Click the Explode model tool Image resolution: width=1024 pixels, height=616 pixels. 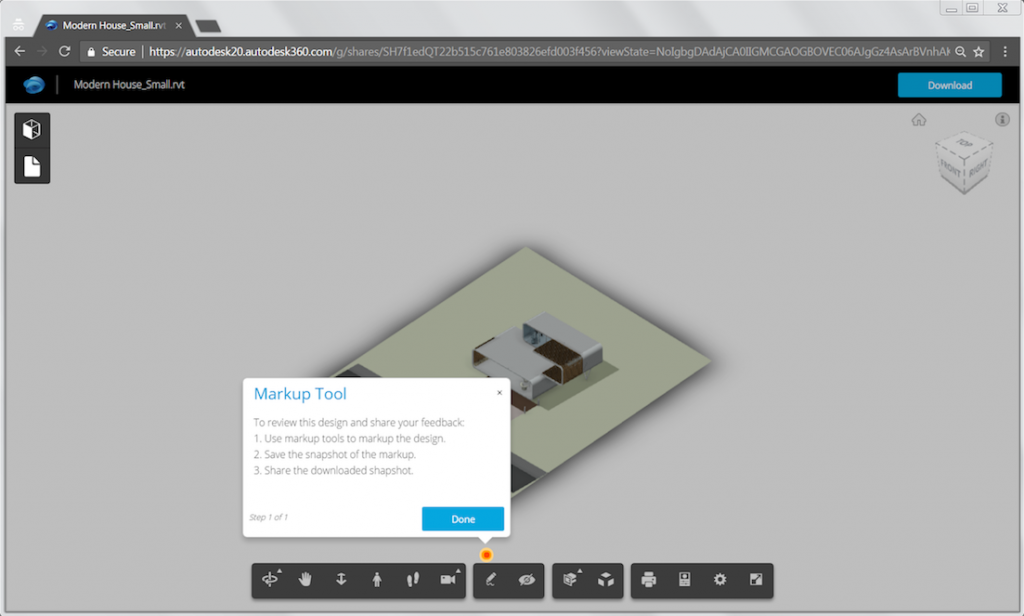pos(606,579)
